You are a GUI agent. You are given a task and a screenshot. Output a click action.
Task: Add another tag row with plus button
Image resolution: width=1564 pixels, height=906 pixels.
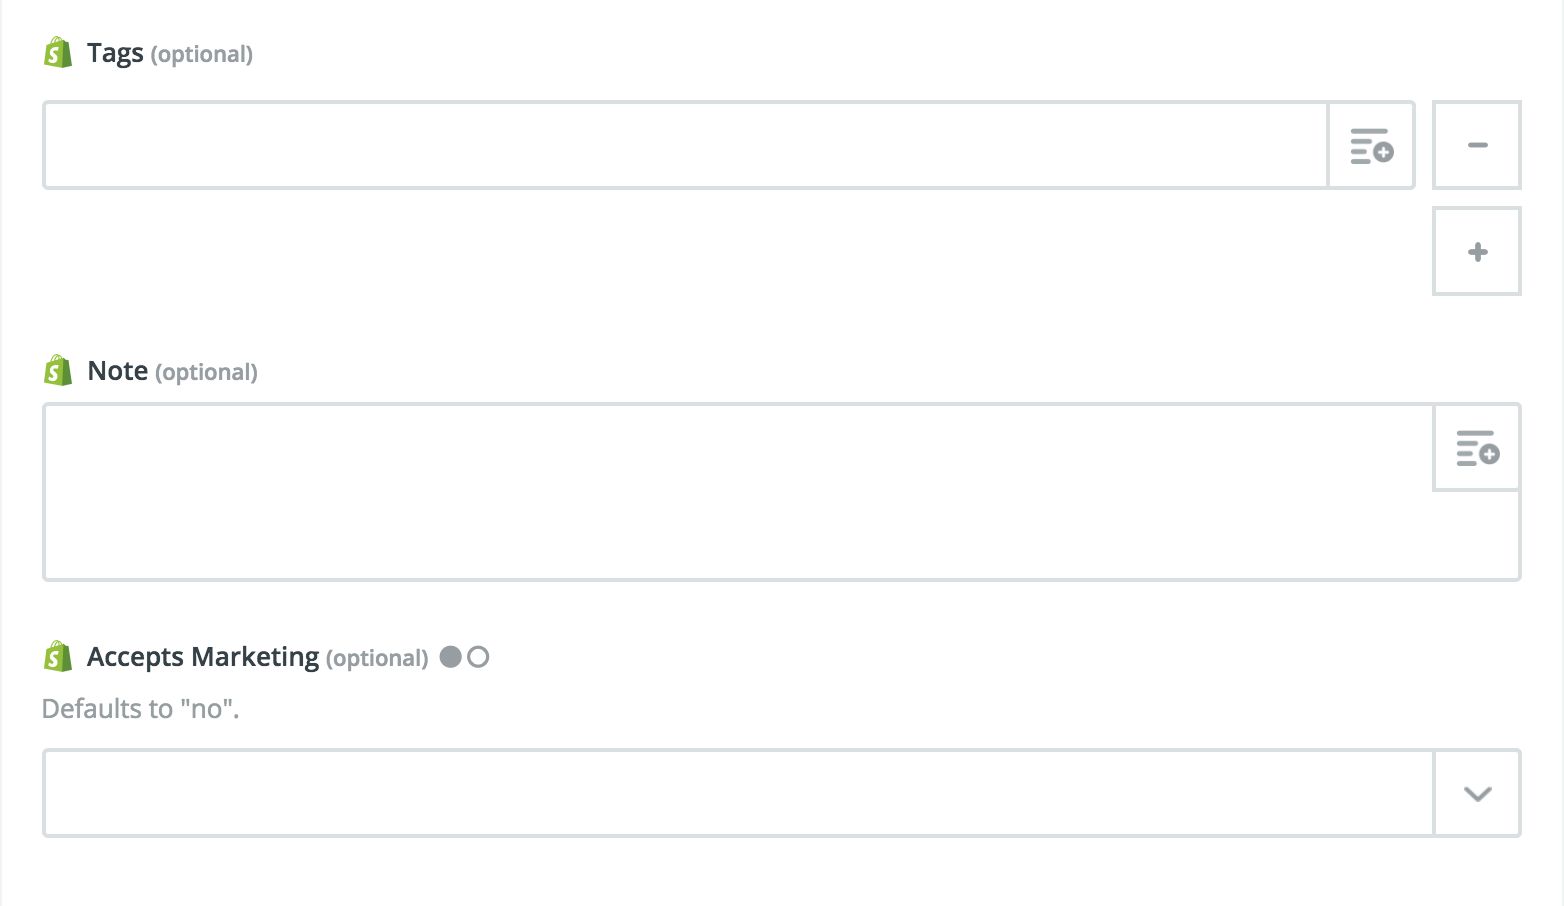point(1477,251)
